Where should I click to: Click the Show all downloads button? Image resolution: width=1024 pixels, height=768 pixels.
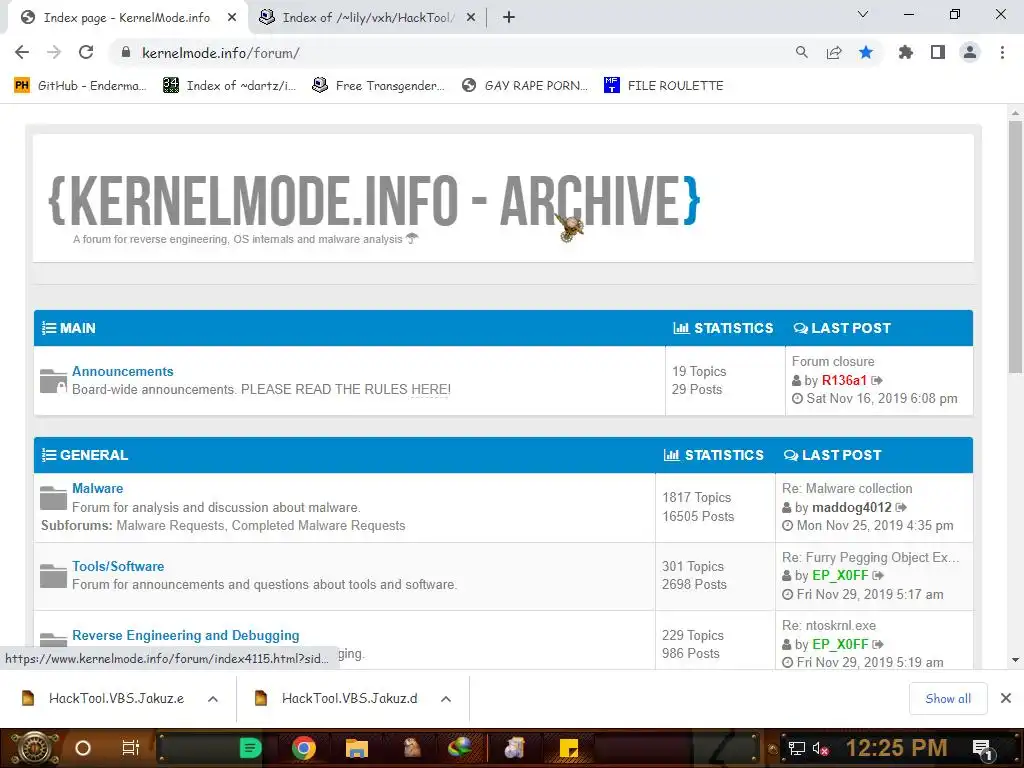tap(948, 699)
